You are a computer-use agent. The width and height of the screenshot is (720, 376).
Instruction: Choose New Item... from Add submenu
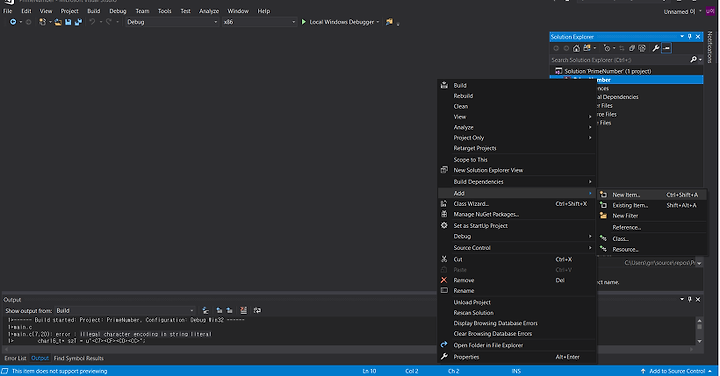pos(651,195)
